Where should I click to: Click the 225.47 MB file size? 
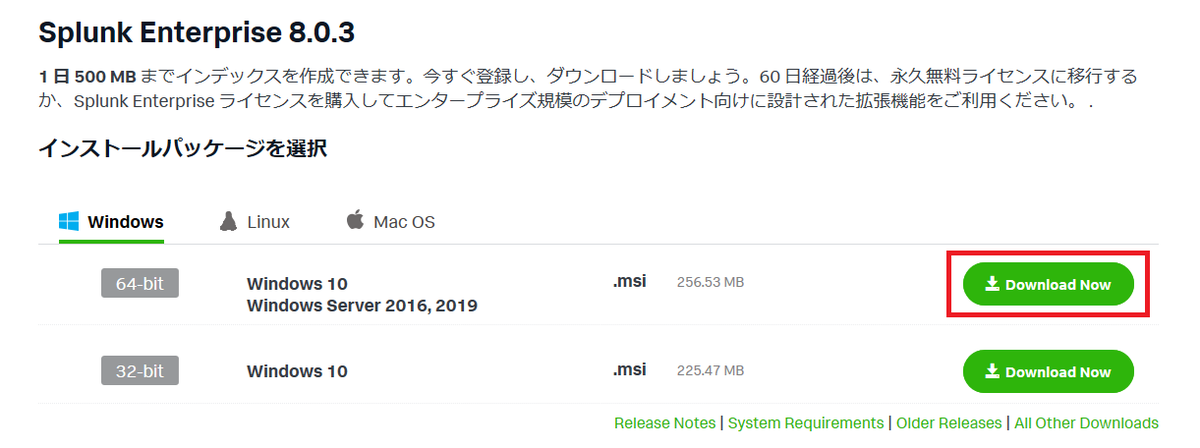tap(710, 370)
